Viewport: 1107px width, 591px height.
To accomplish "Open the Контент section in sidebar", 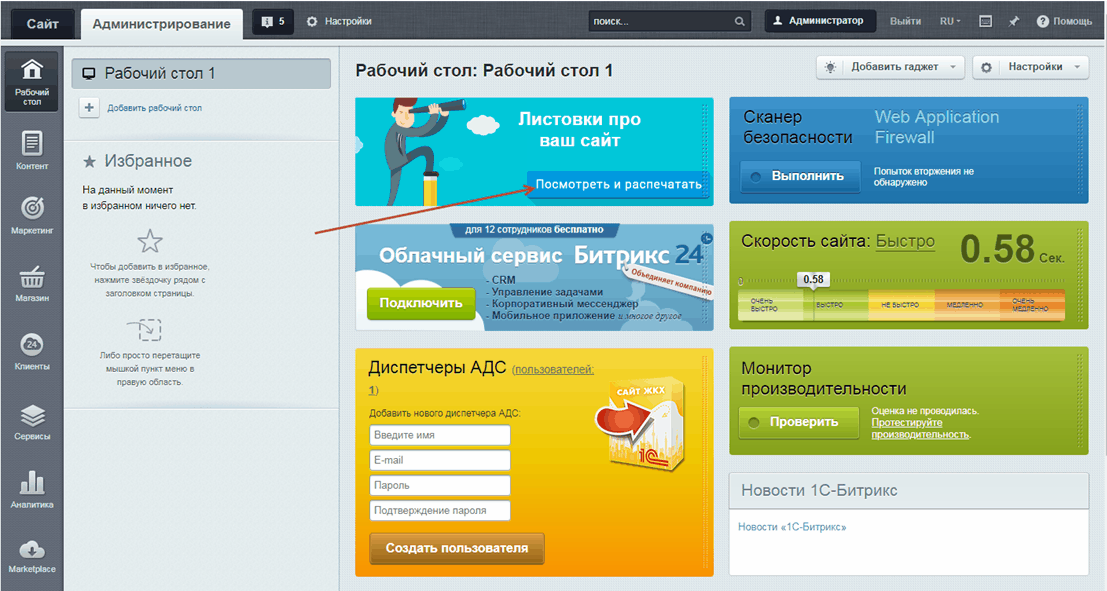I will click(x=32, y=150).
